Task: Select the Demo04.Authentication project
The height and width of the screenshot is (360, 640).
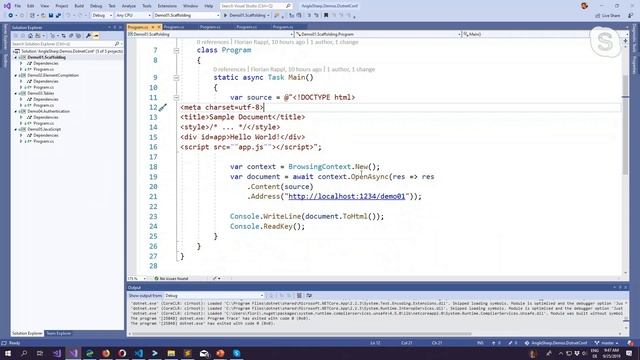Action: [x=49, y=111]
